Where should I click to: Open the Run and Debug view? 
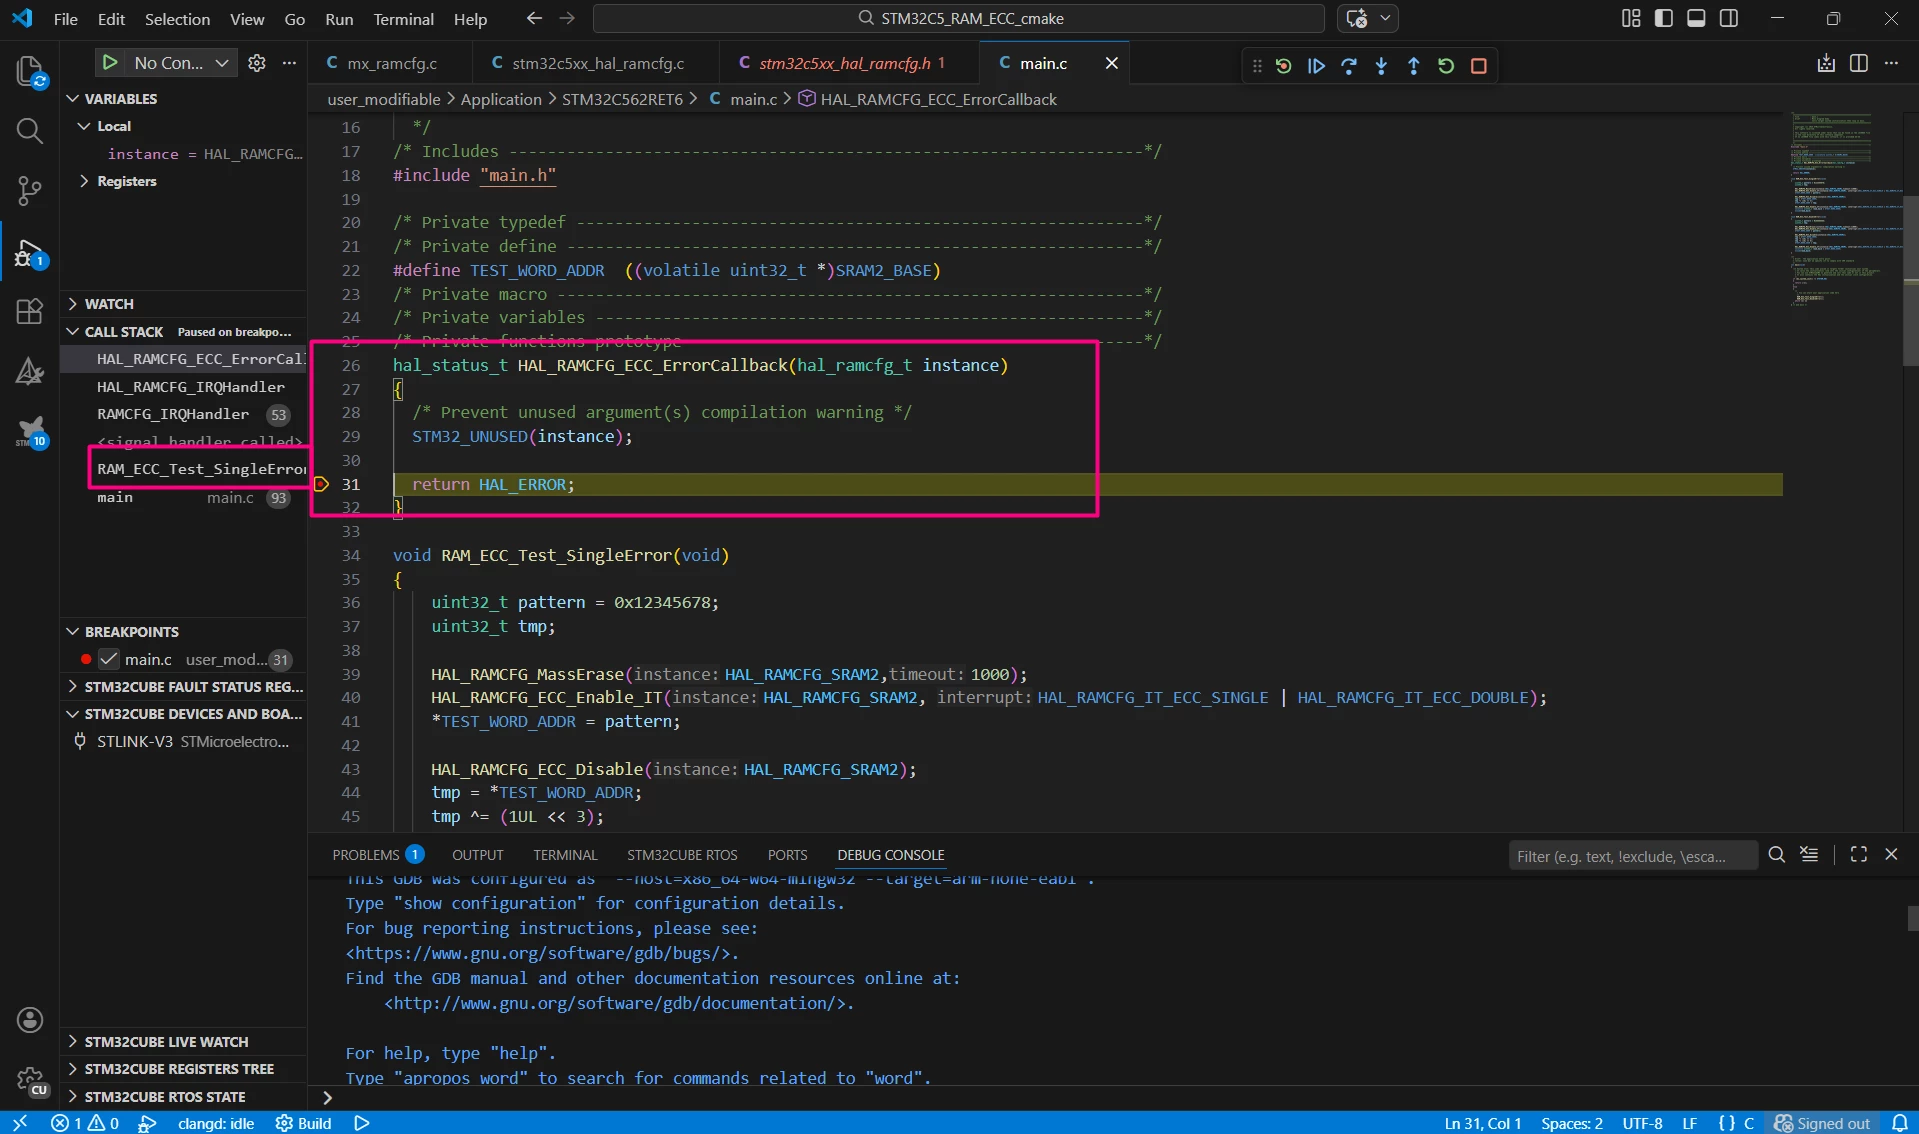coord(29,253)
